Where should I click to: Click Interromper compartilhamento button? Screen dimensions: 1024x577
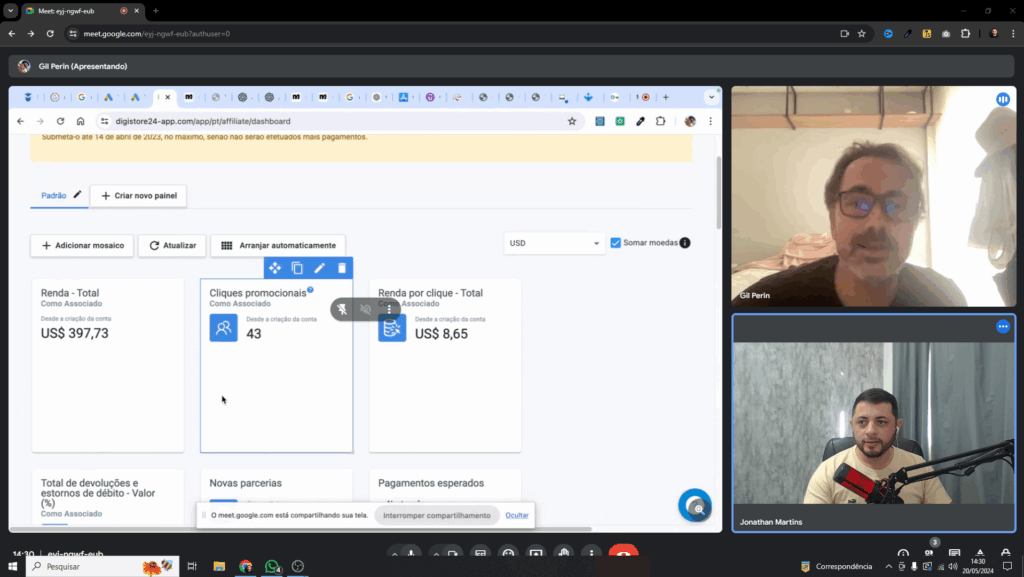tap(438, 515)
